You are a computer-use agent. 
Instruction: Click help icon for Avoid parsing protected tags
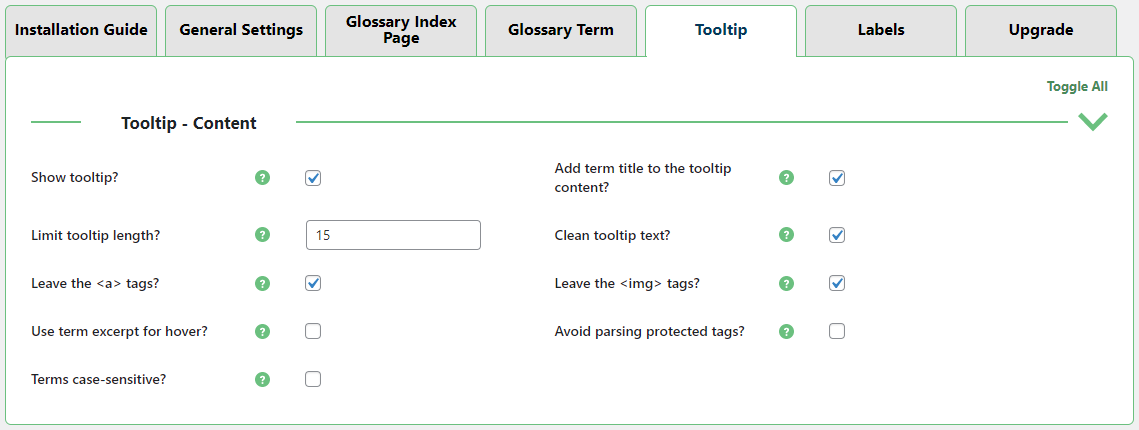pyautogui.click(x=786, y=331)
